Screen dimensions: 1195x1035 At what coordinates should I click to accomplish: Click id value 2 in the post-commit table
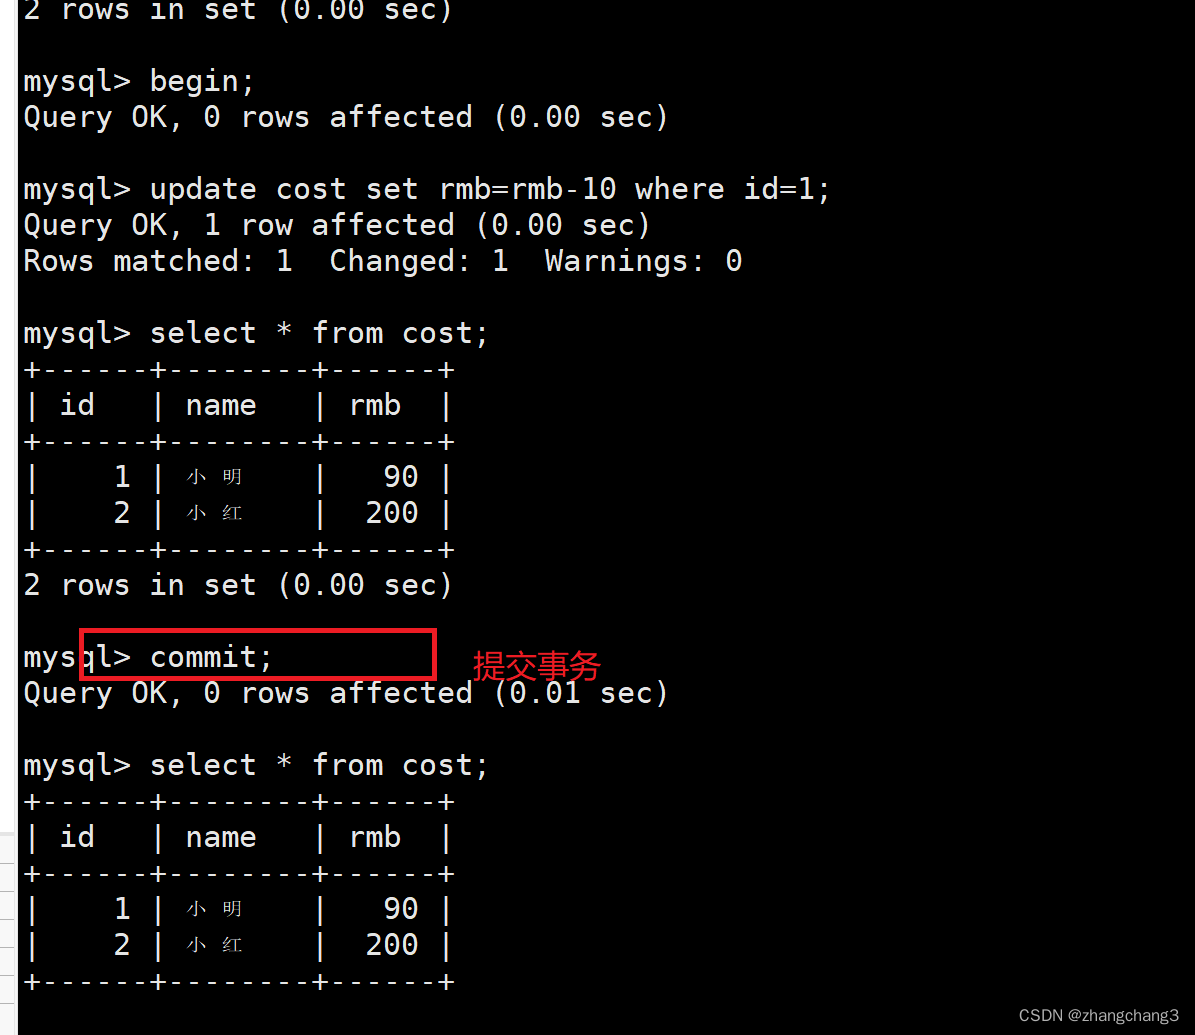point(122,945)
